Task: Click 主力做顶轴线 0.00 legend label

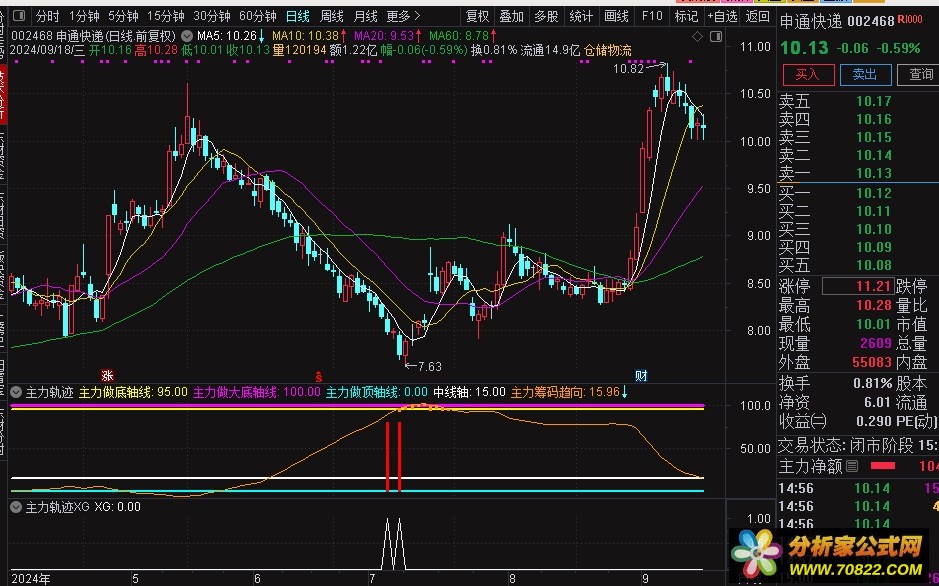Action: [x=377, y=393]
